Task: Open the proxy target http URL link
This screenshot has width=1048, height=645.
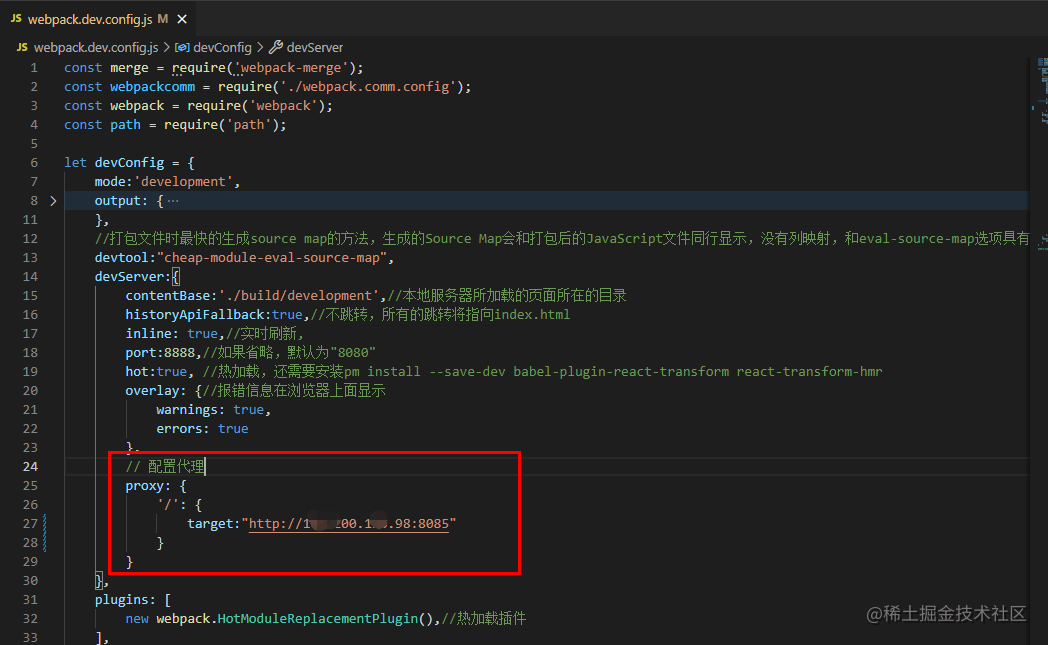Action: (348, 523)
